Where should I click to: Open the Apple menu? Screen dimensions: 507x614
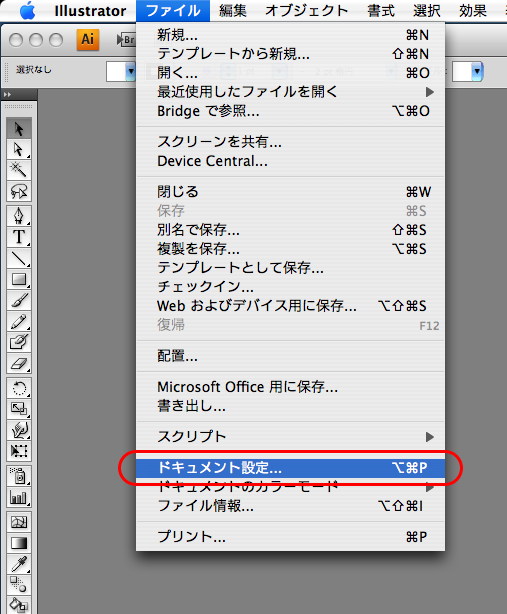[27, 11]
